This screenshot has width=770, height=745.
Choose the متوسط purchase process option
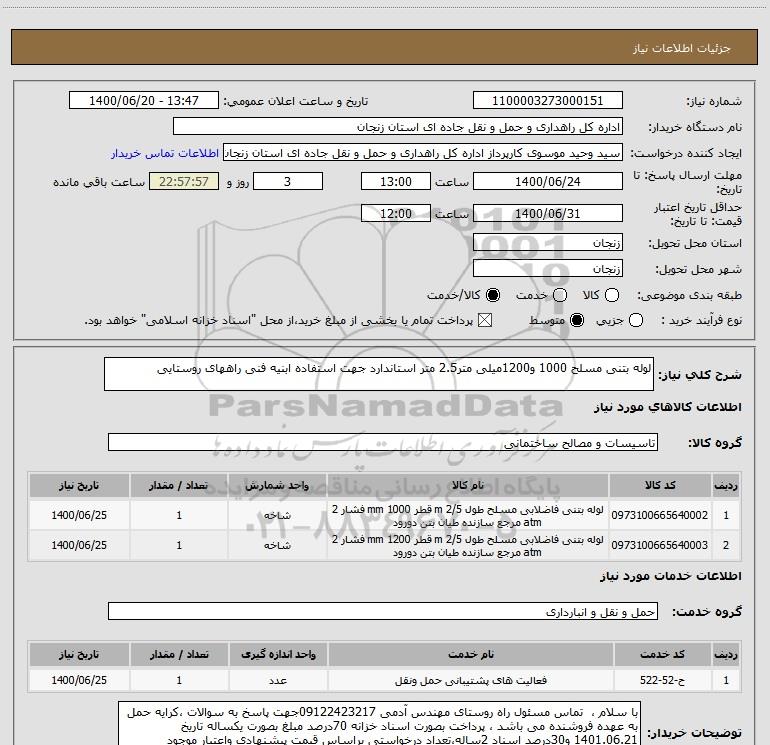(x=577, y=321)
